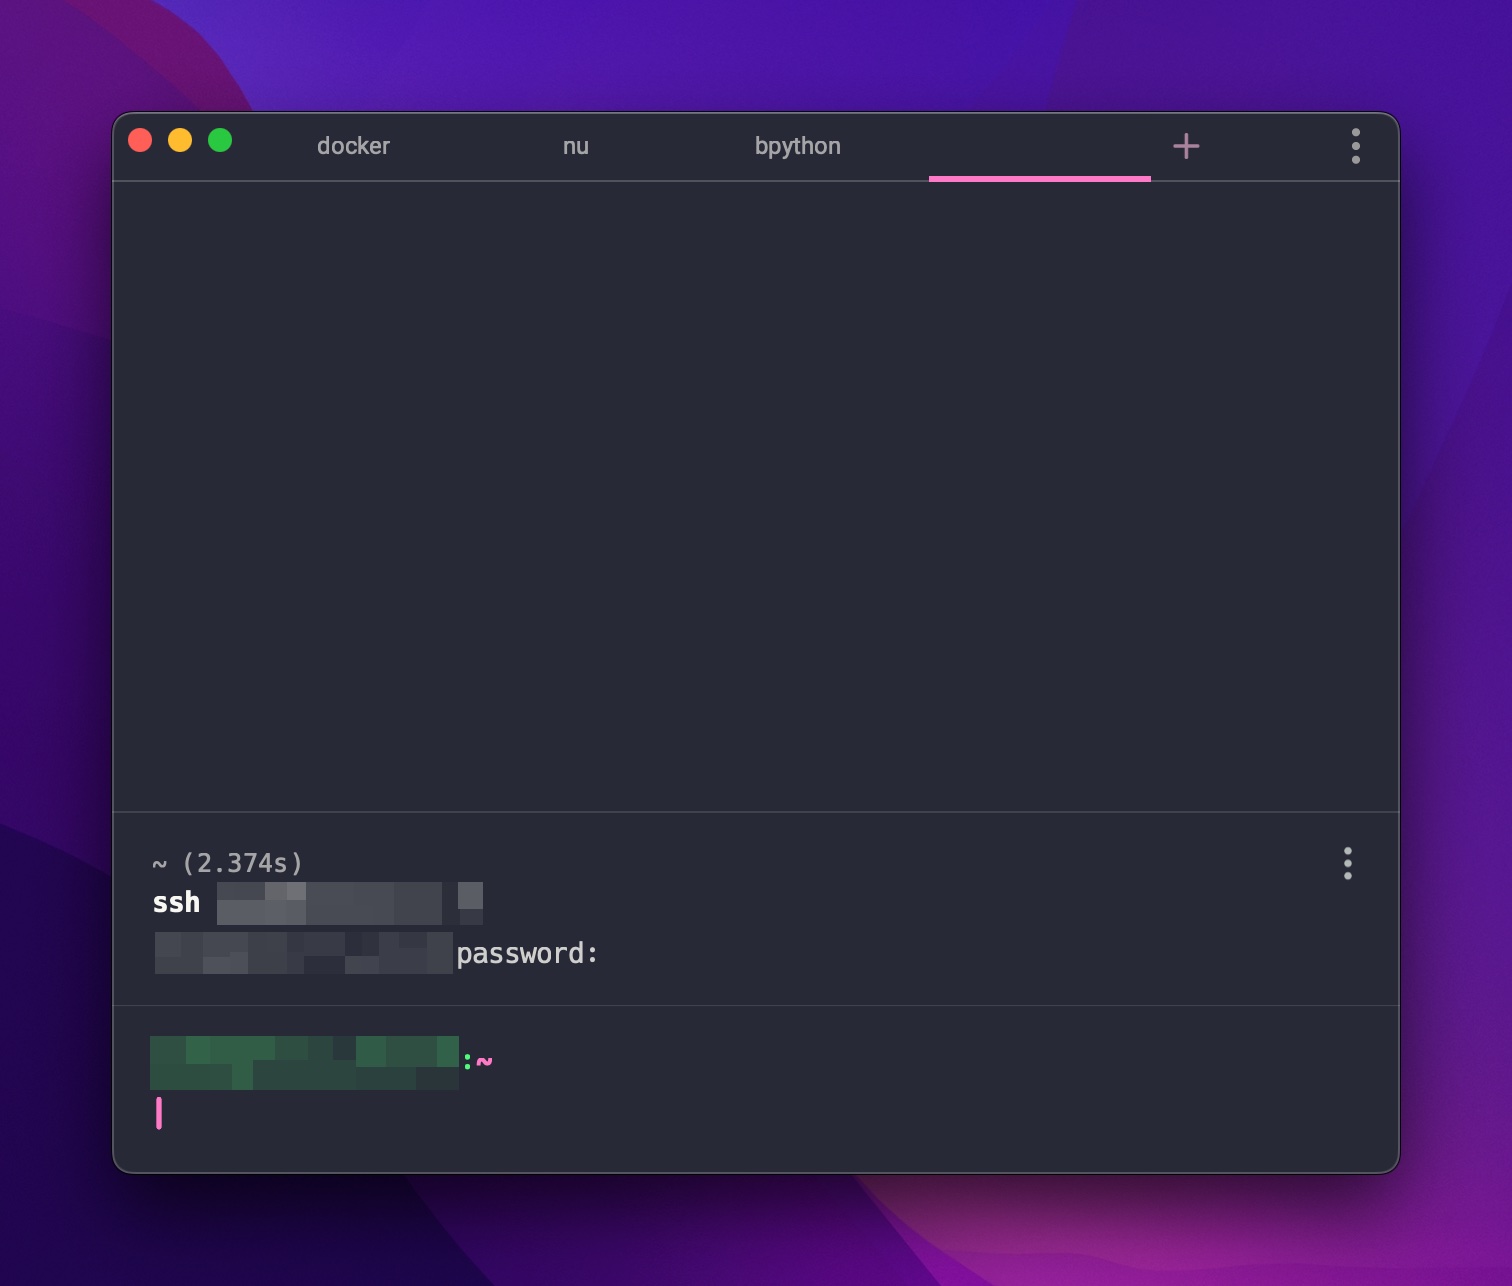Click the pink block cursor in the input area
The width and height of the screenshot is (1512, 1286).
click(160, 1111)
